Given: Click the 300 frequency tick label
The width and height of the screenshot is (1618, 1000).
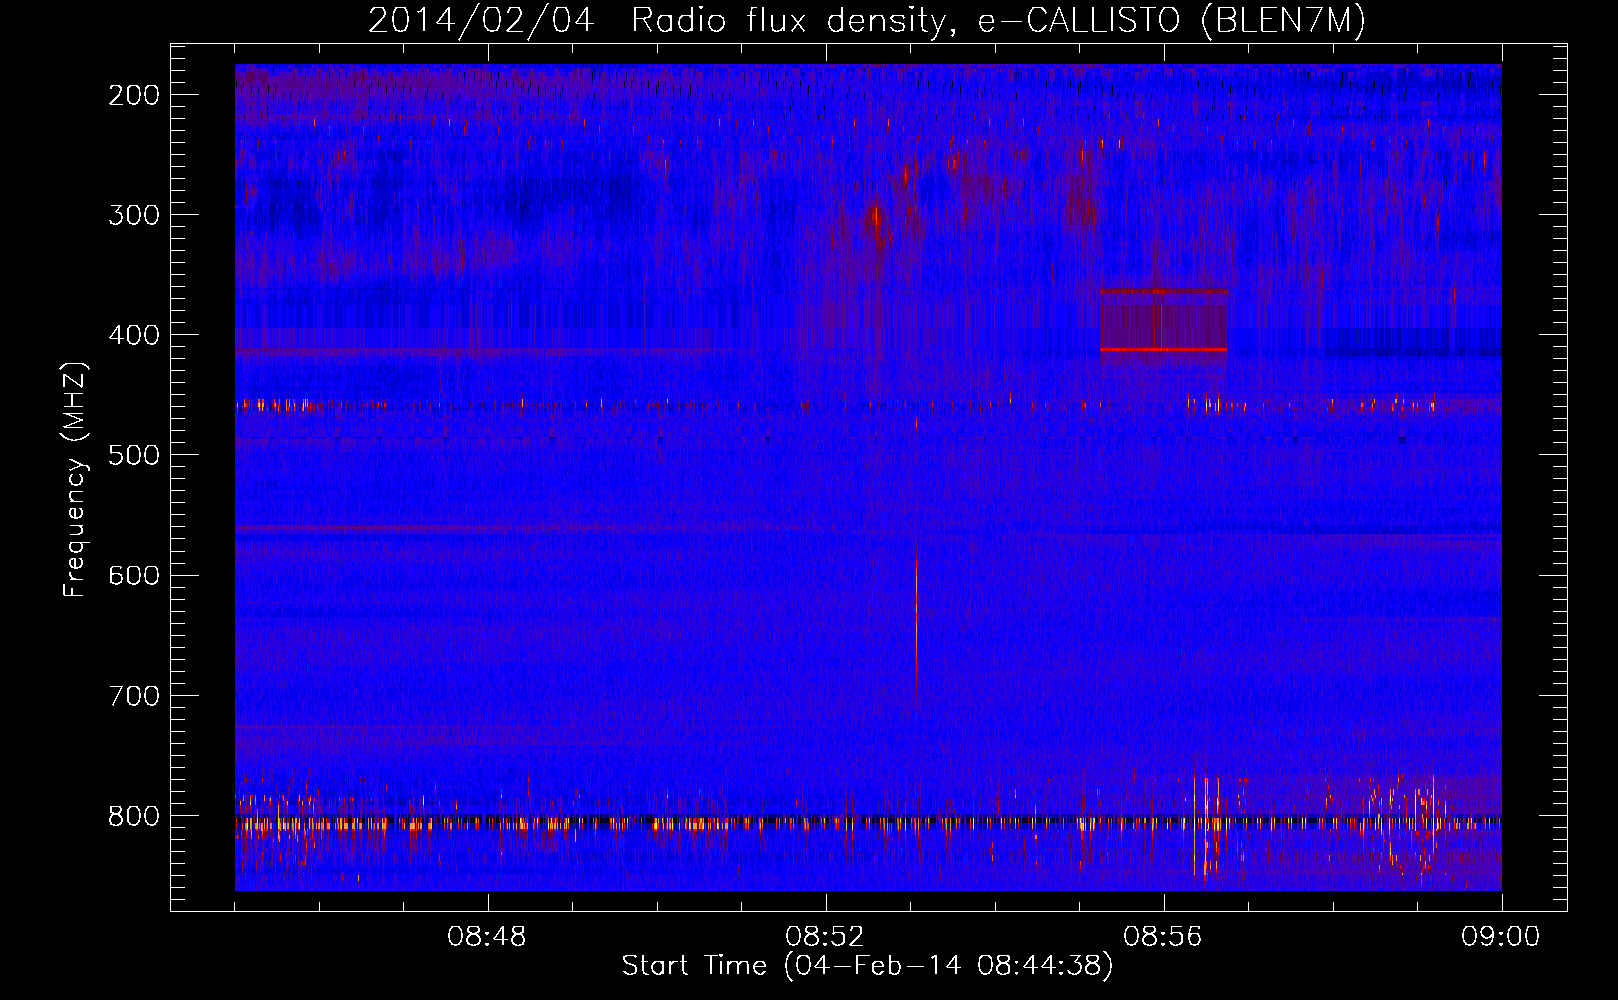Looking at the screenshot, I should tap(134, 215).
